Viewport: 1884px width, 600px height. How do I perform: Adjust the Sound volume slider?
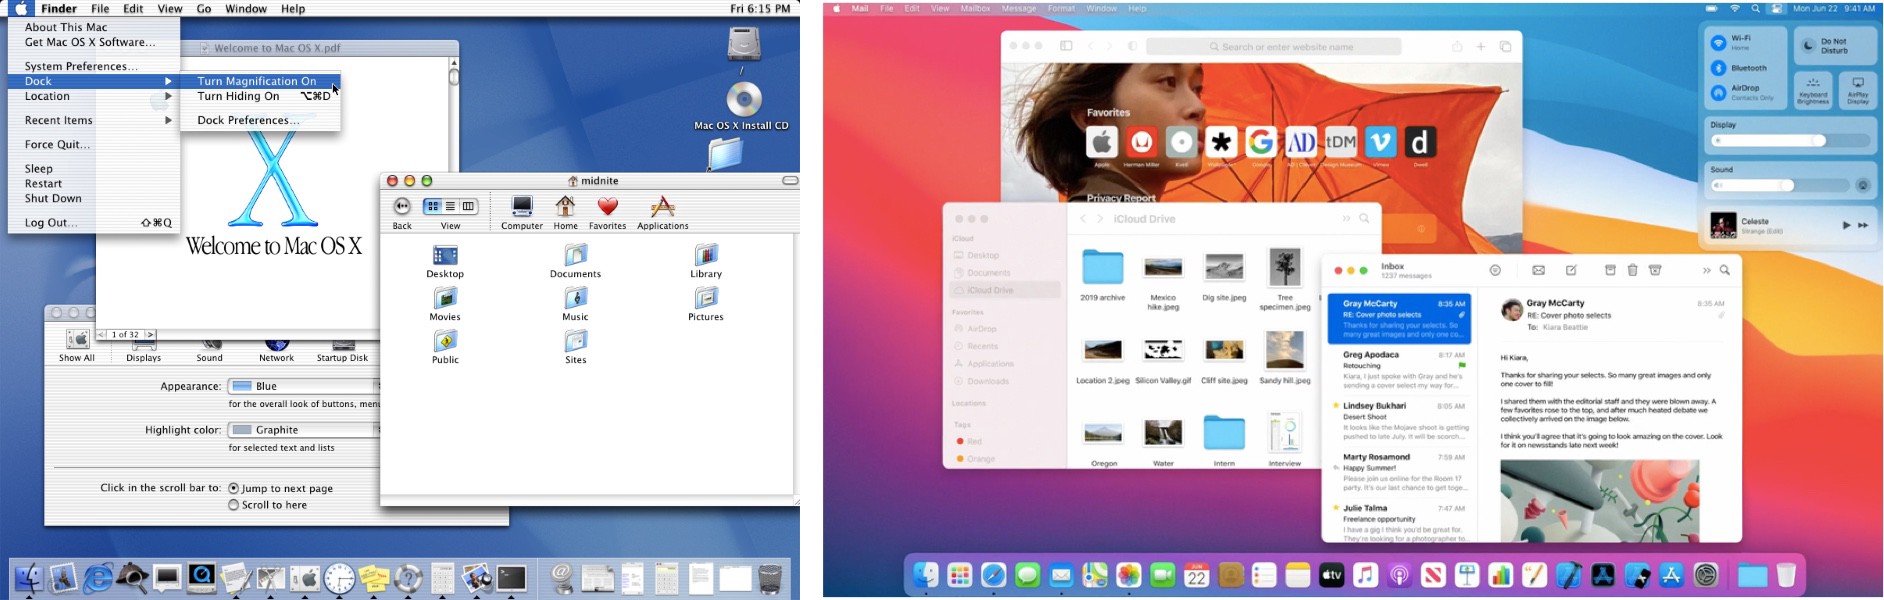pos(1780,186)
